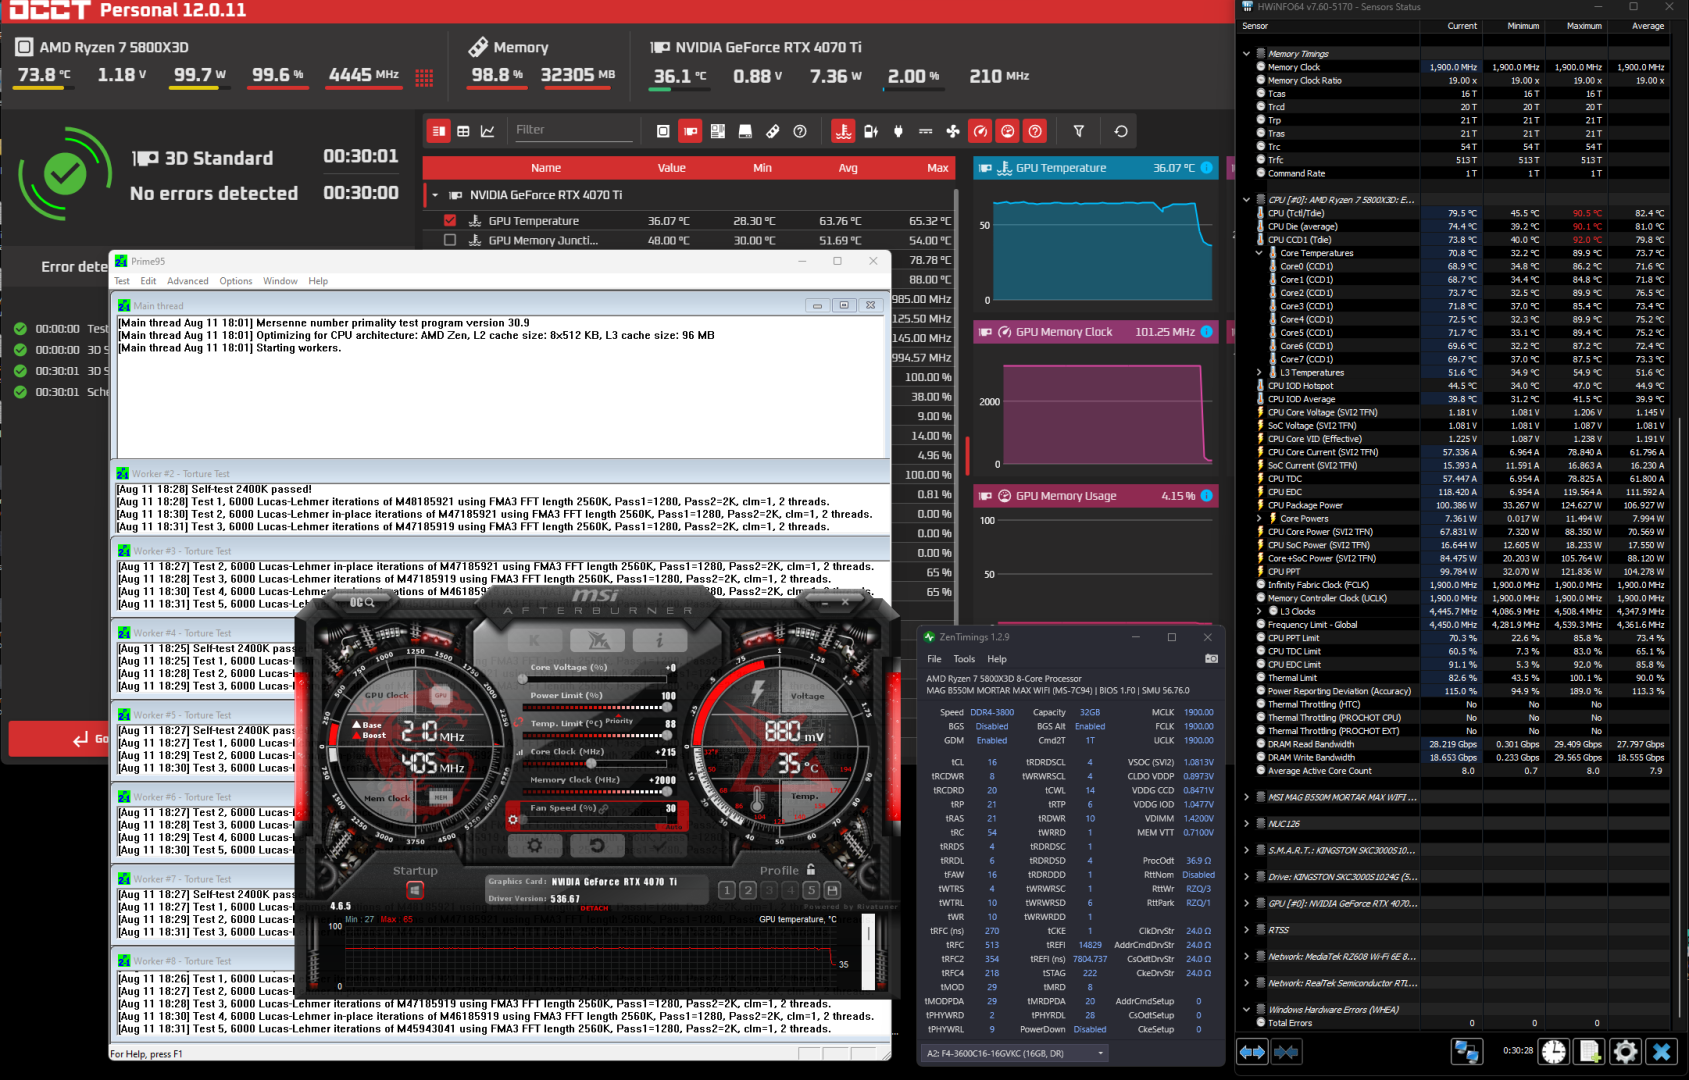This screenshot has width=1689, height=1080.
Task: Reset HWiNFO clock timer
Action: (x=1554, y=1051)
